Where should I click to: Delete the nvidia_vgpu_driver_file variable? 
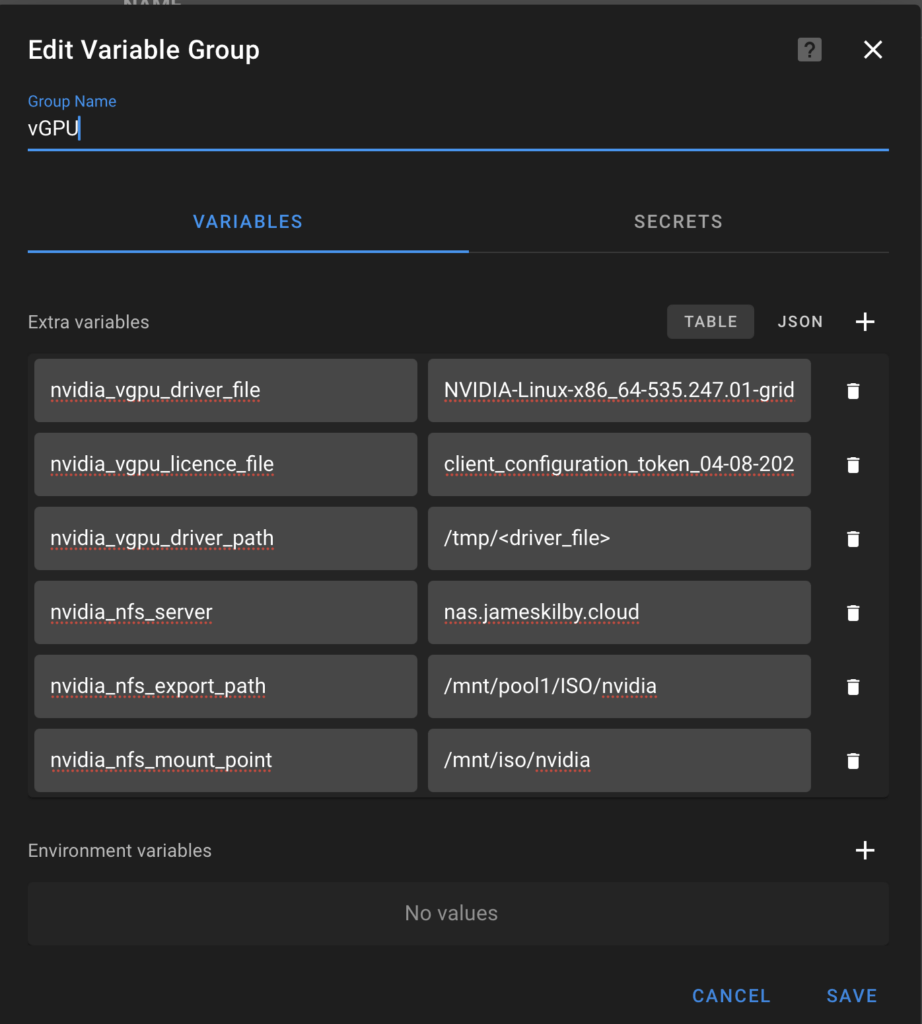pos(852,390)
